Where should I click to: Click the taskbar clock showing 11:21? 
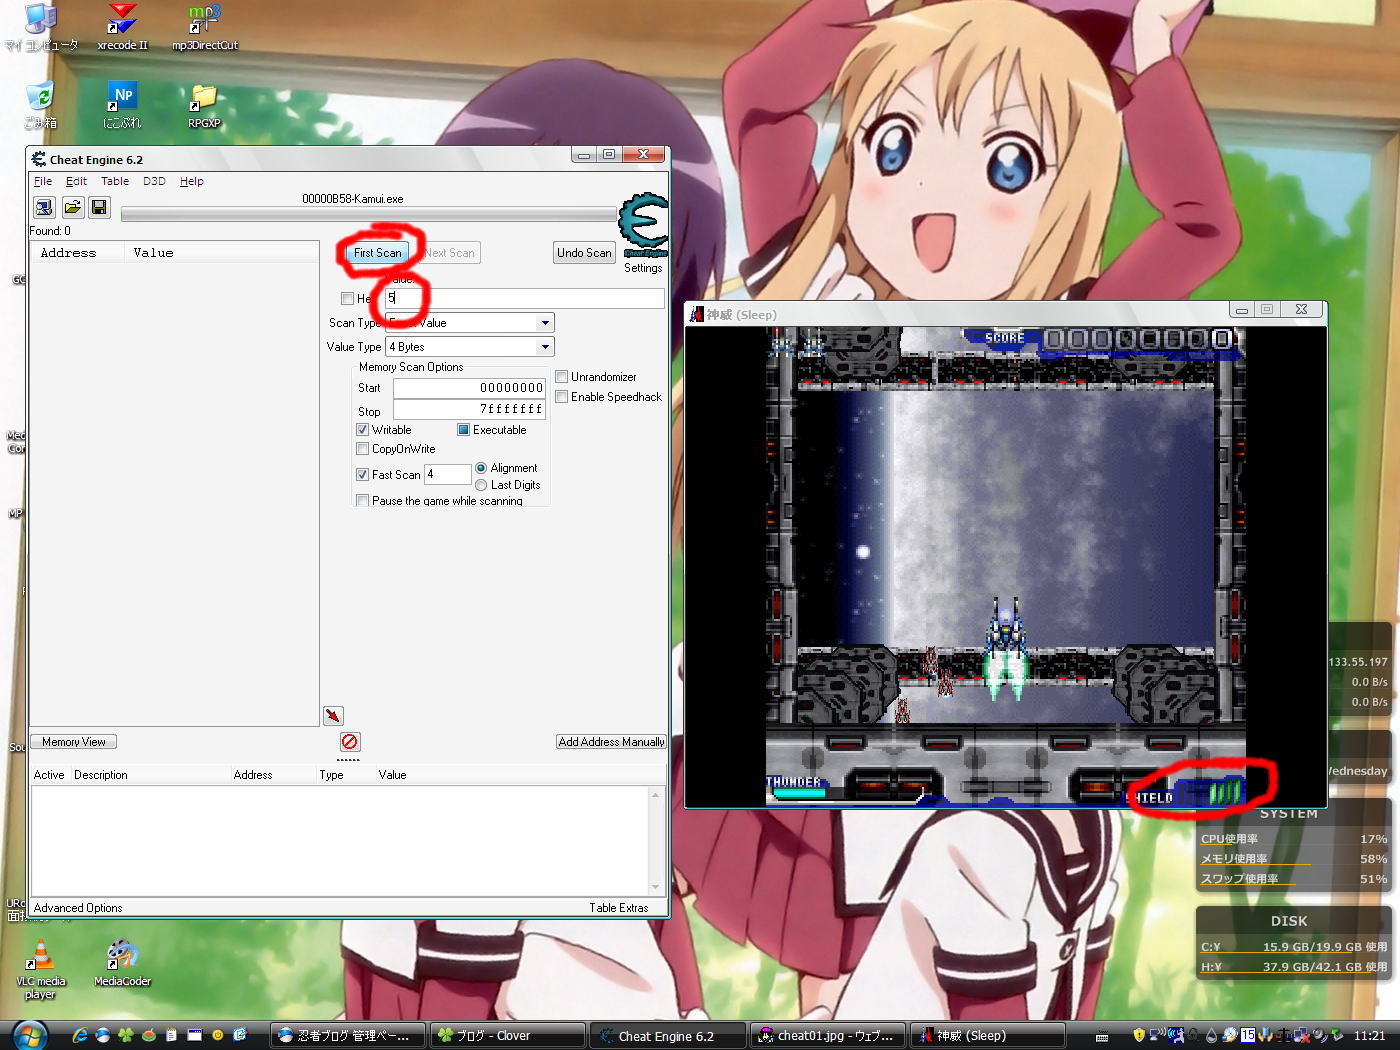pos(1369,1036)
